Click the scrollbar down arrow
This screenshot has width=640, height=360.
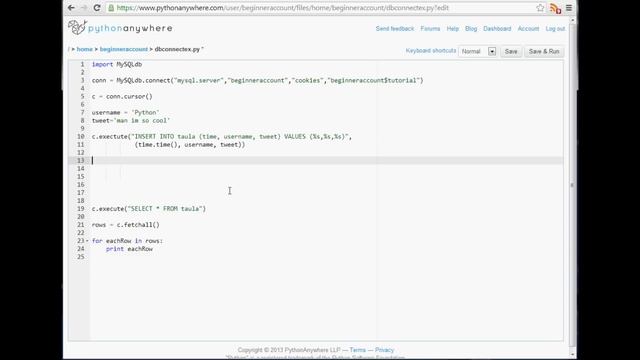click(x=573, y=354)
